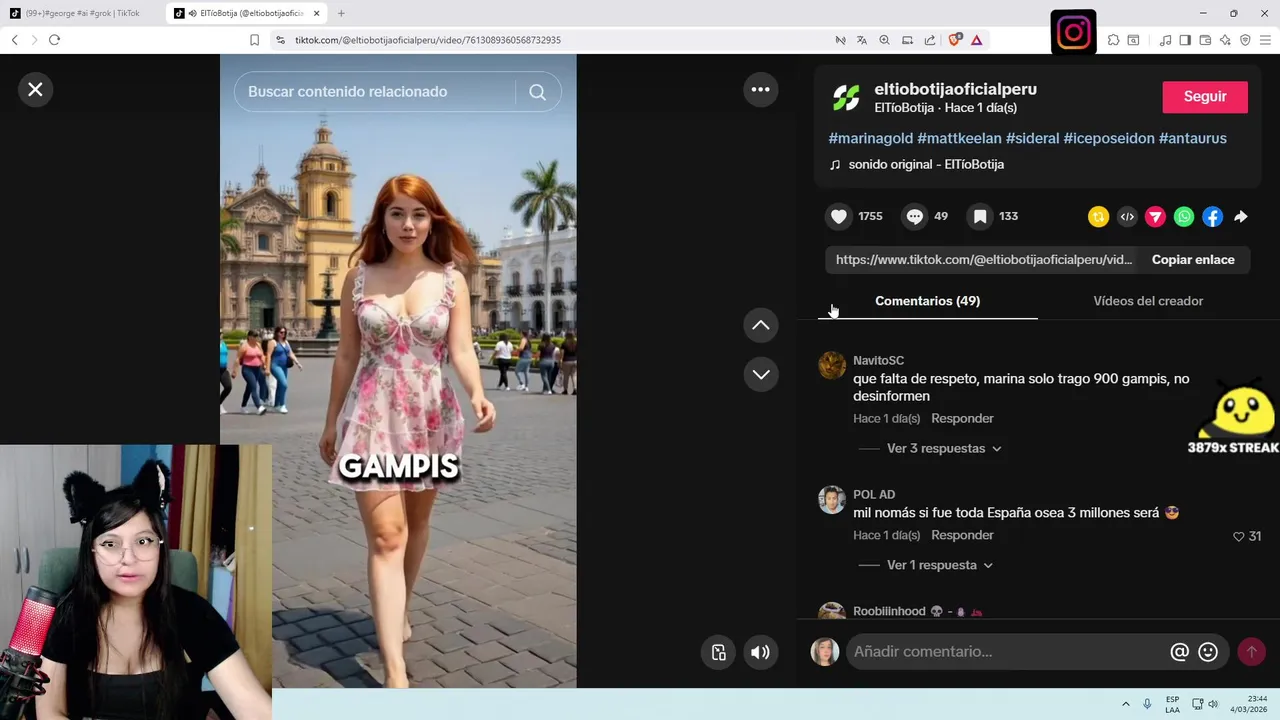This screenshot has height=720, width=1280.
Task: Click the video link URL text
Action: pyautogui.click(x=984, y=260)
